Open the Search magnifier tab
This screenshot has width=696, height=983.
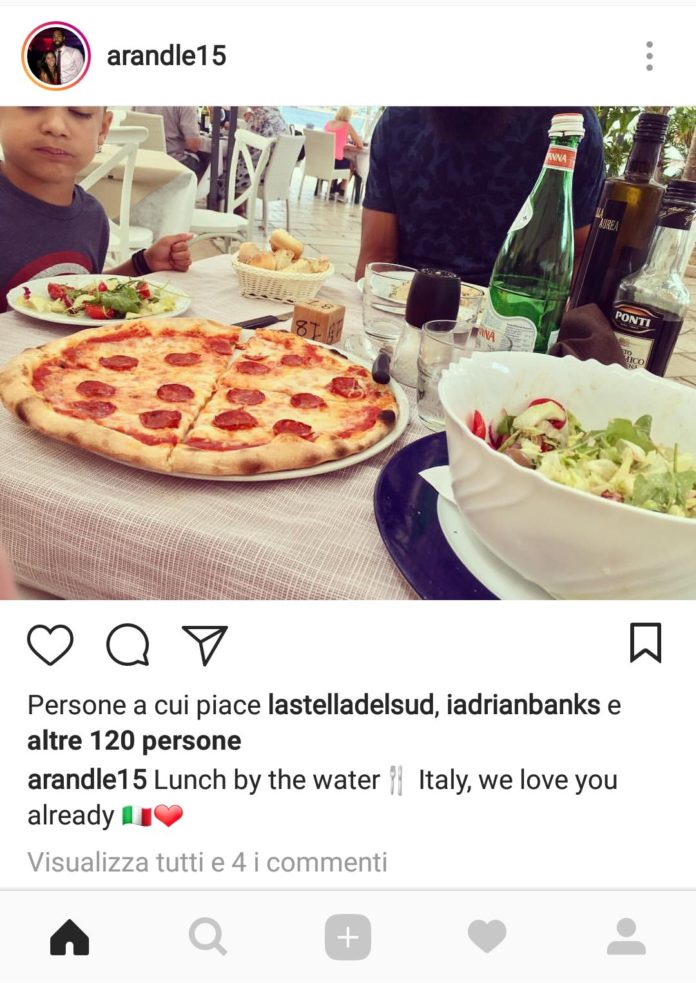[x=208, y=937]
